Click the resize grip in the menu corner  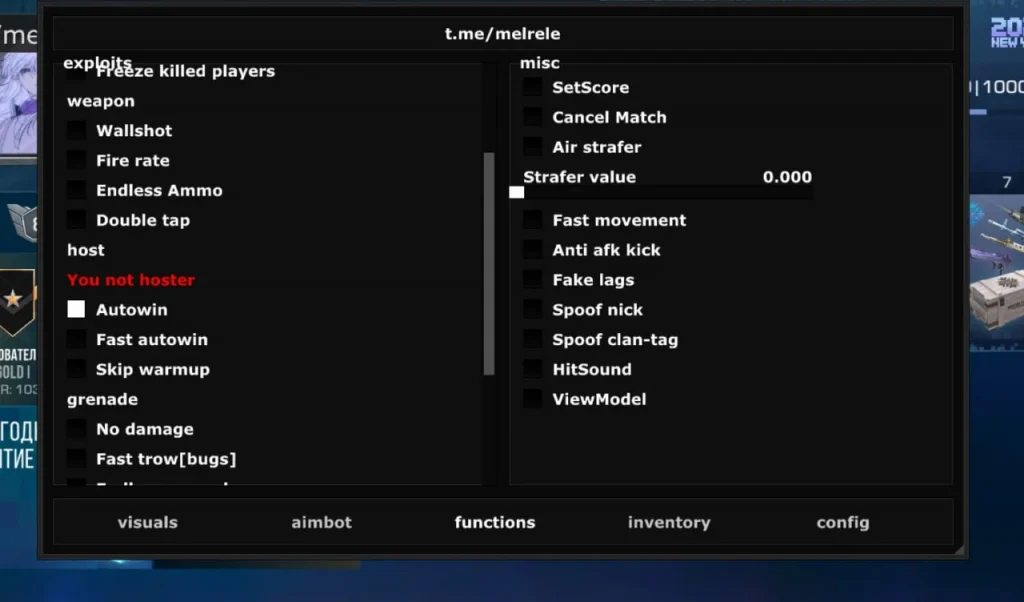[x=959, y=550]
